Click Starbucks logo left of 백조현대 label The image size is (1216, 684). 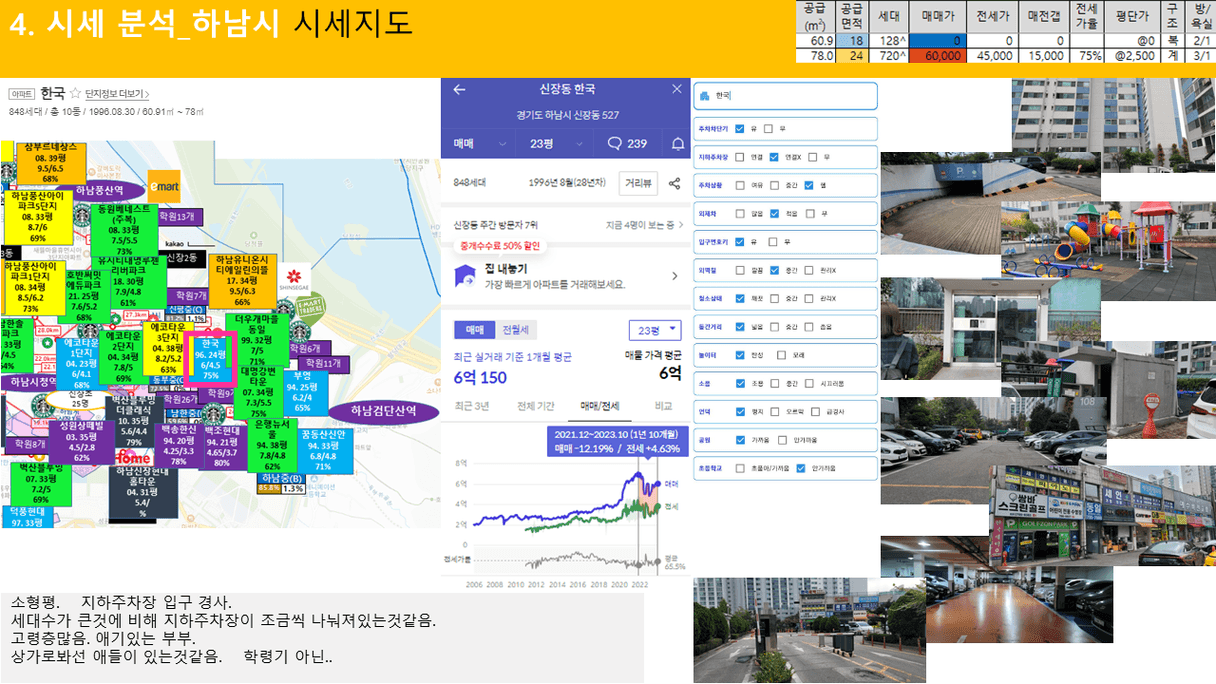pos(214,413)
